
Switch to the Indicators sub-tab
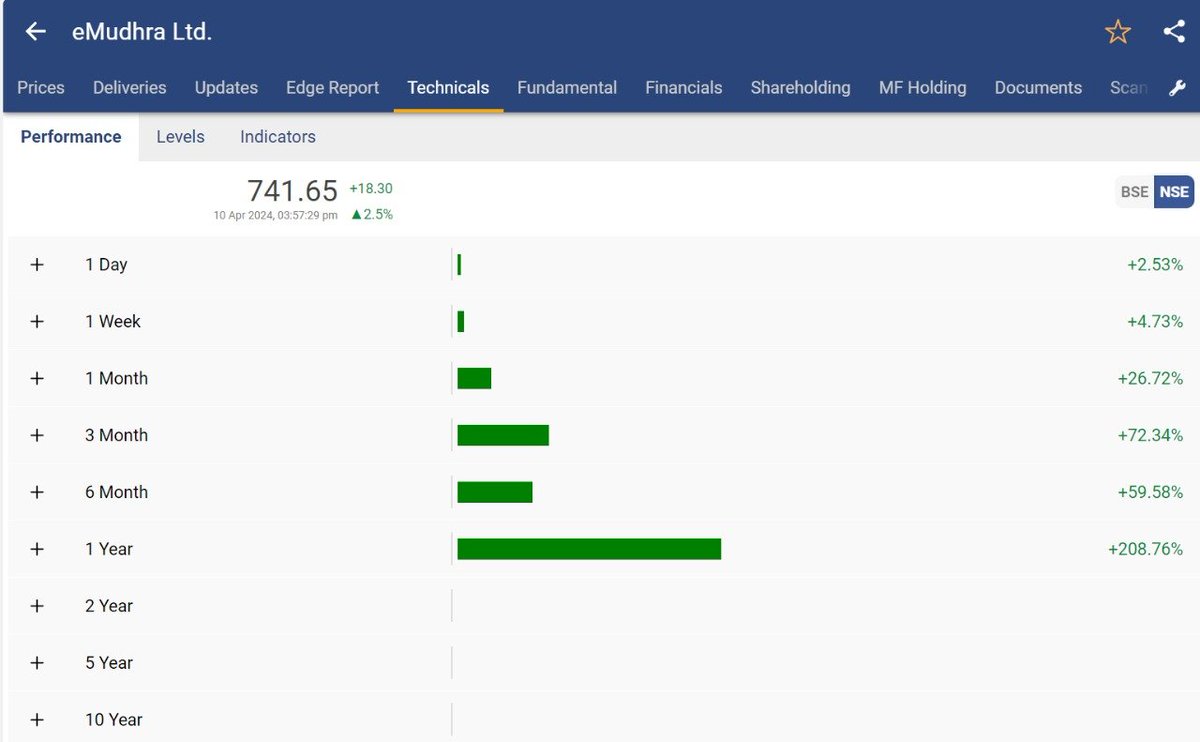[x=278, y=137]
